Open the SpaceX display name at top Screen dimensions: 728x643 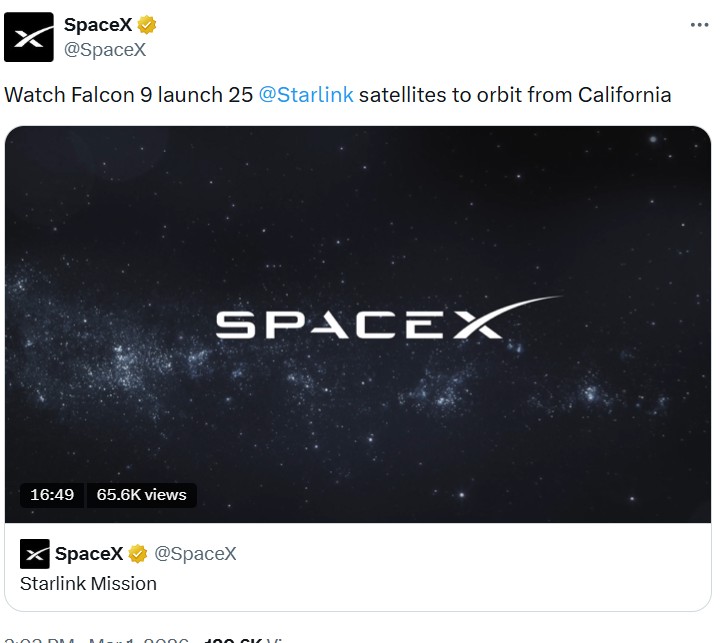point(98,26)
